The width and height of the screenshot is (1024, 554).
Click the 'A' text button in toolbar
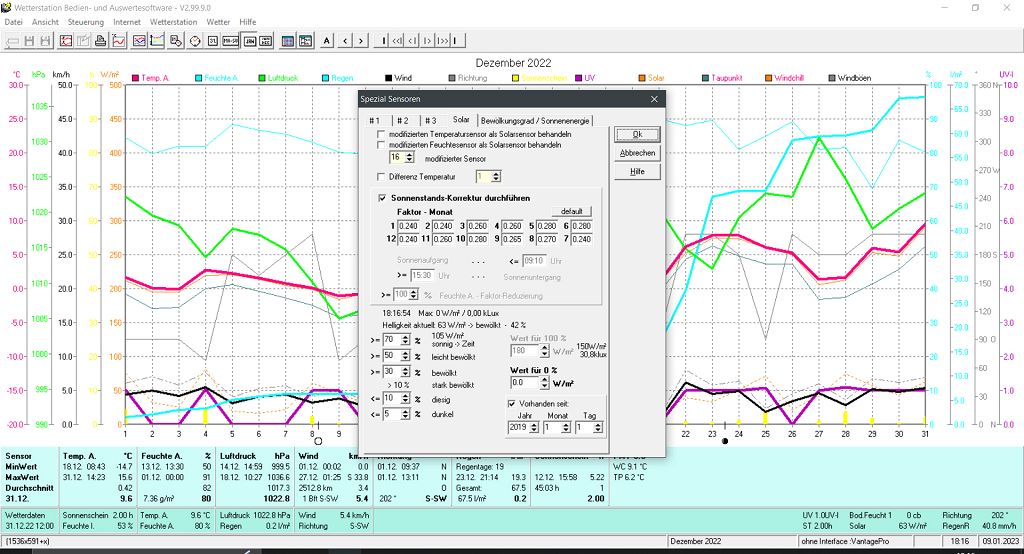tap(327, 41)
